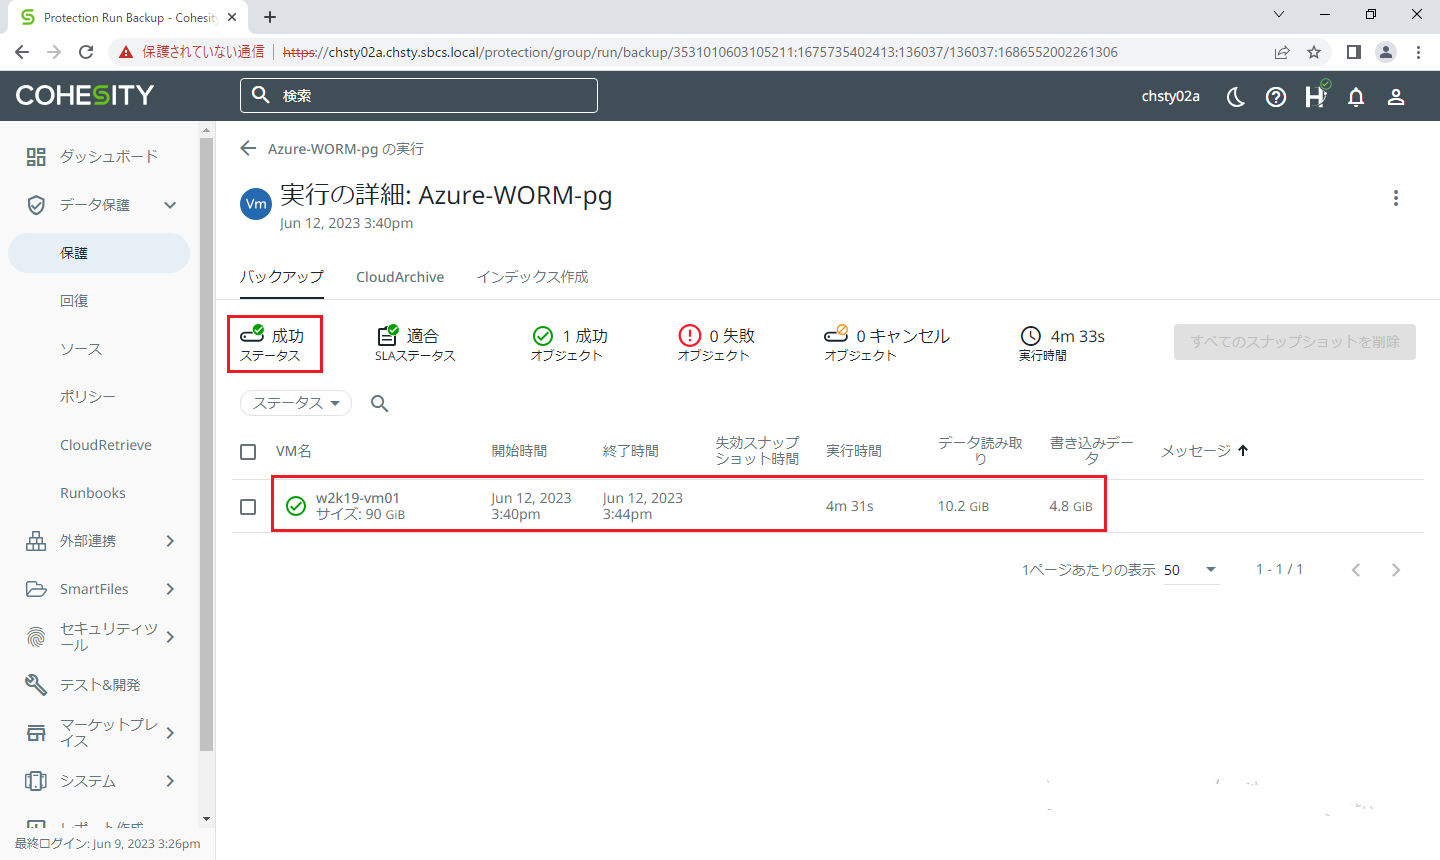This screenshot has height=860, width=1440.
Task: Open the w2k19-vm01 VM name link
Action: pos(358,498)
